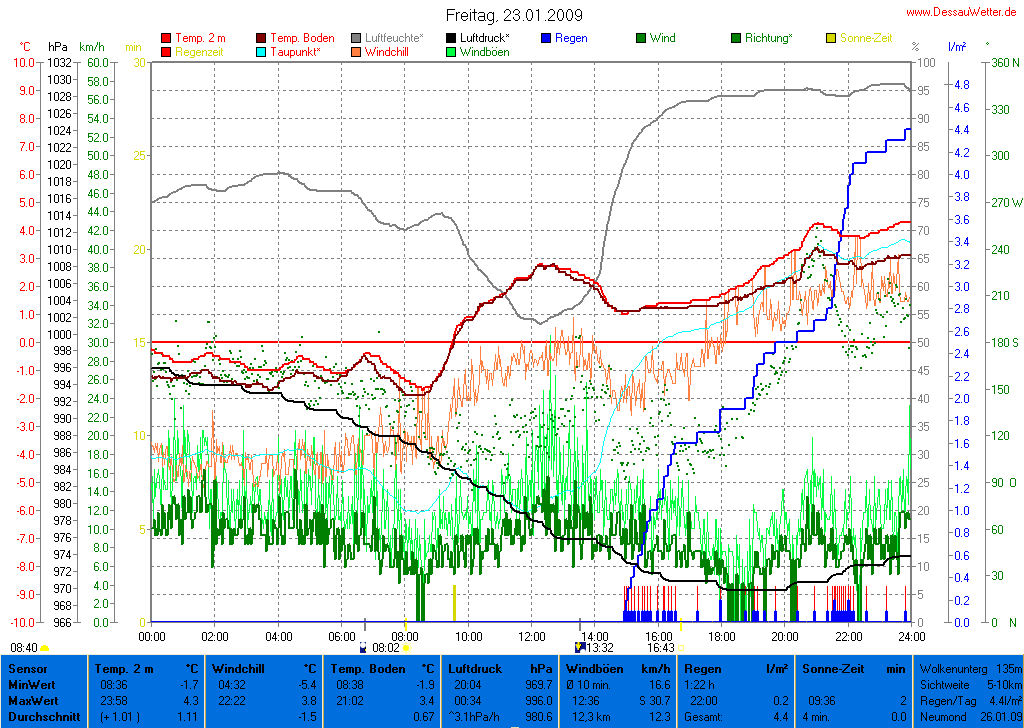This screenshot has height=728, width=1024.
Task: Click the moon icon beside 13:32
Action: click(x=579, y=648)
